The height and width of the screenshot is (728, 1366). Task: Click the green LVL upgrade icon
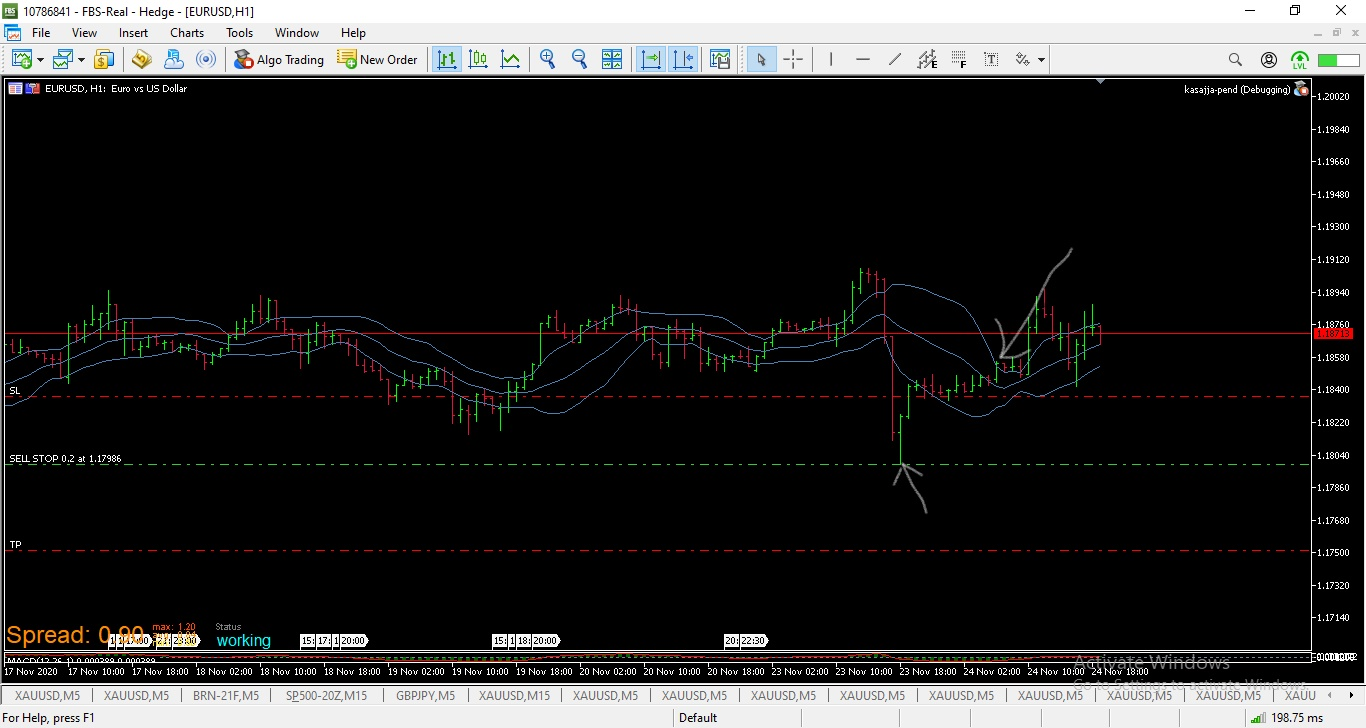(x=1300, y=60)
